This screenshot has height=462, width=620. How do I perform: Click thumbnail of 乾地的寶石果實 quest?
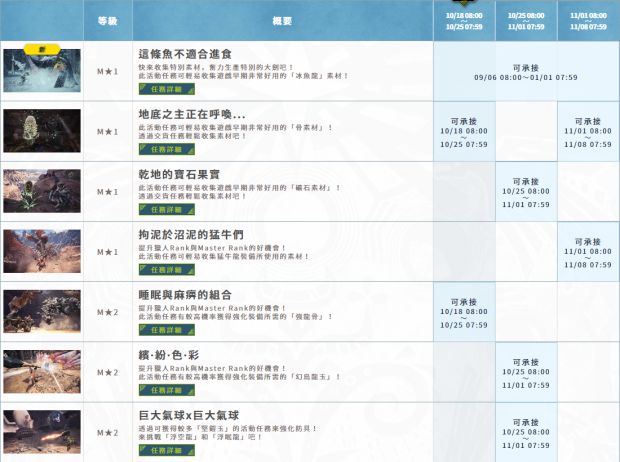pyautogui.click(x=42, y=191)
